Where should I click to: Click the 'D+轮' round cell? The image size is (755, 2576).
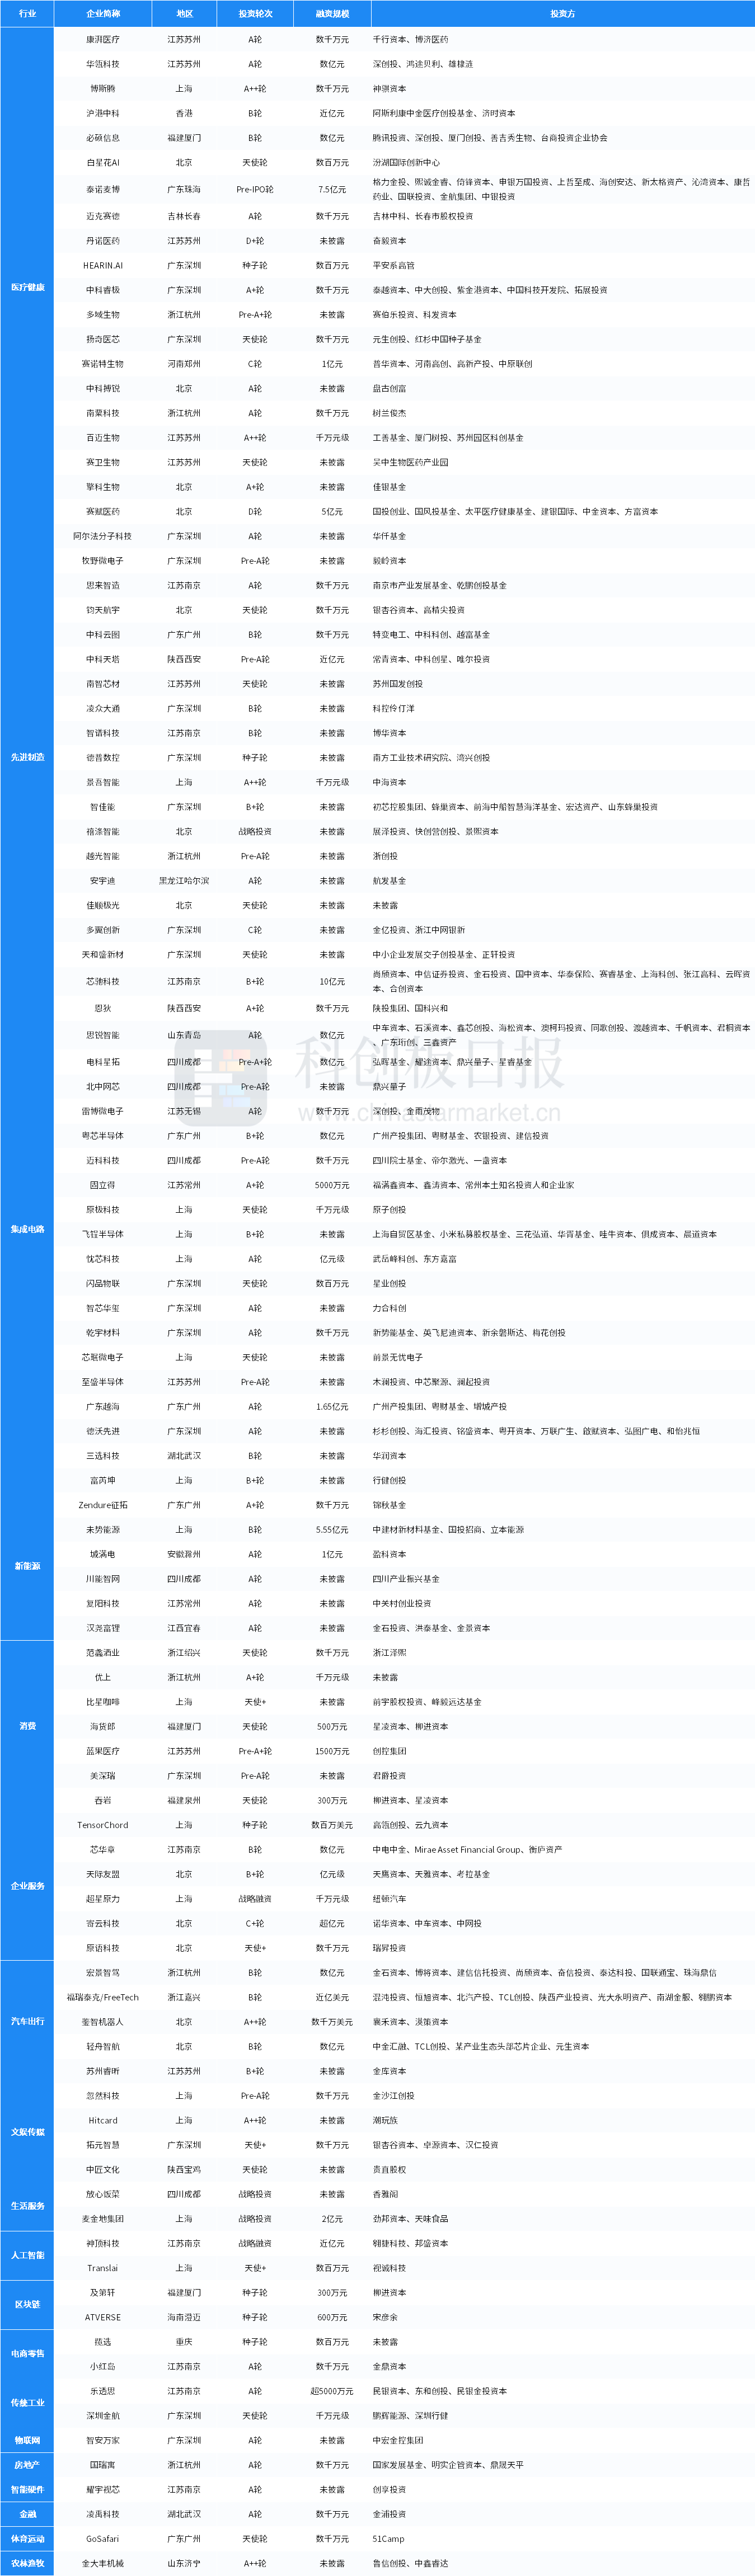(255, 241)
